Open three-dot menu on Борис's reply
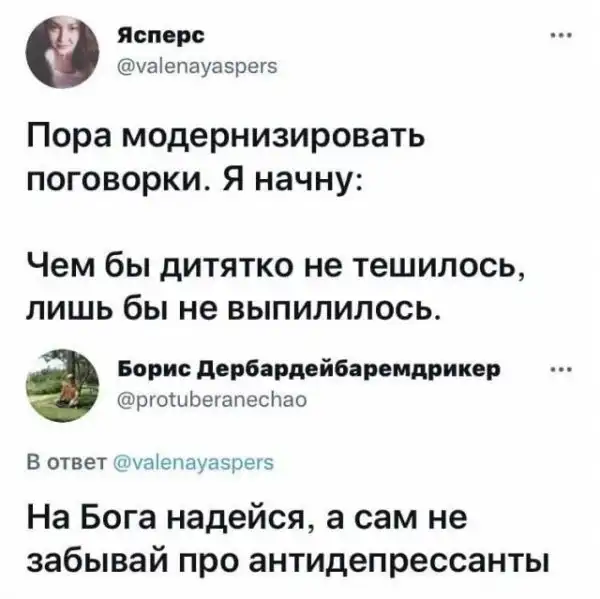This screenshot has width=600, height=599. pyautogui.click(x=561, y=370)
